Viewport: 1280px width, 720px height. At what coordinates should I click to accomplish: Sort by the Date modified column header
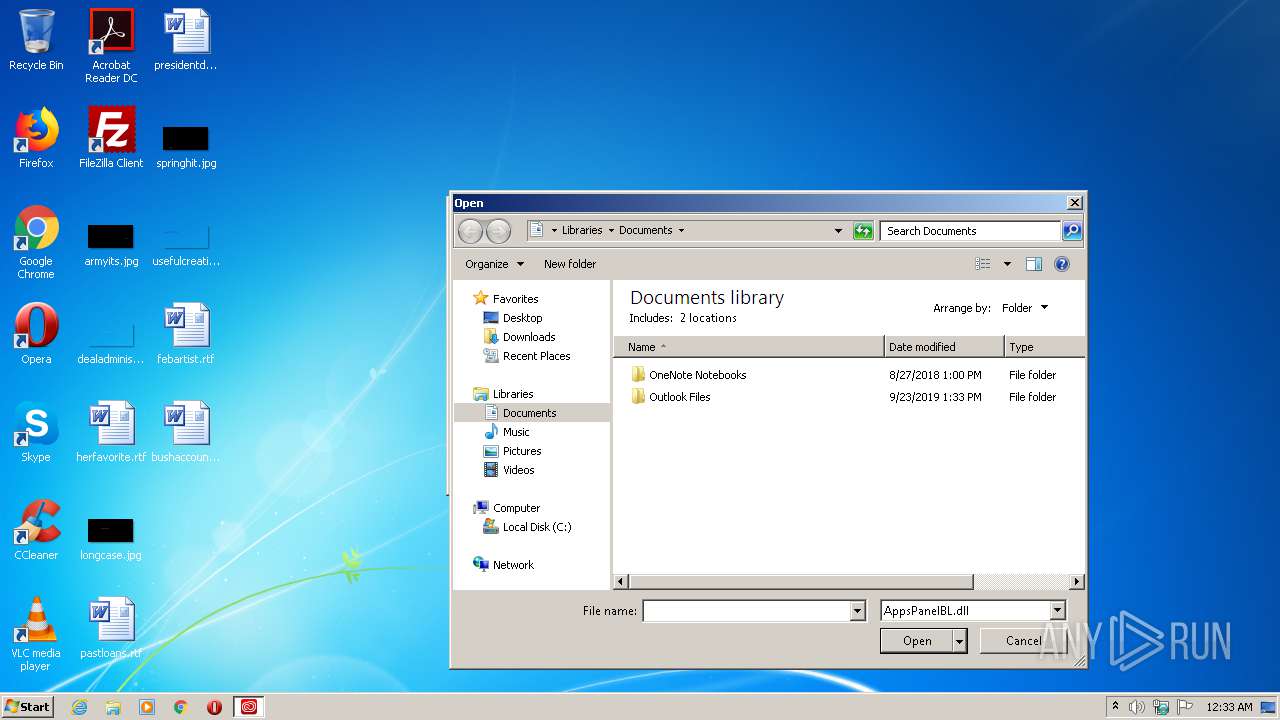tap(944, 347)
